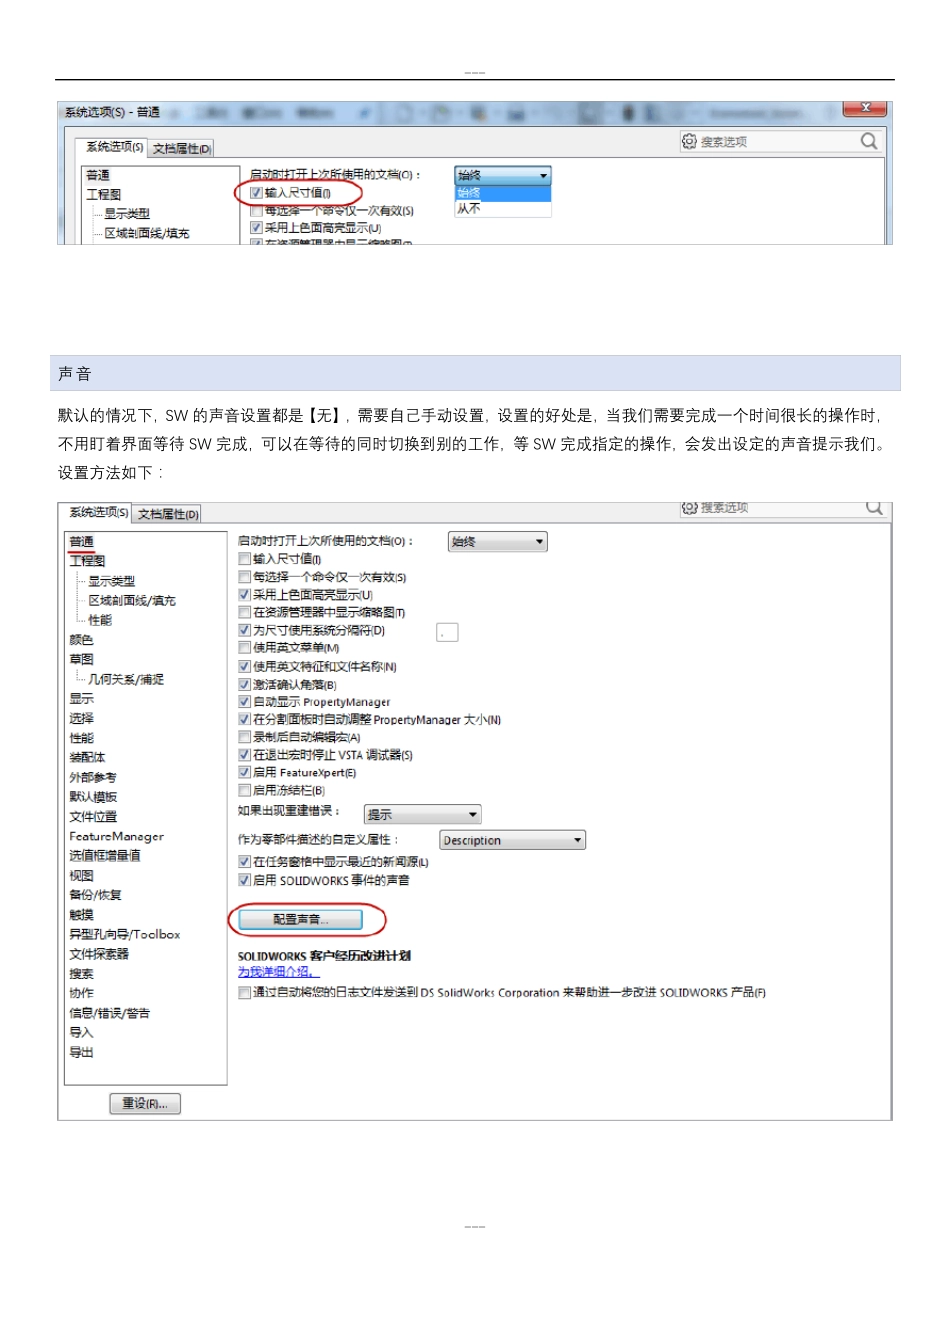950x1344 pixels.
Task: Open the Description custom property dropdown
Action: coord(512,840)
